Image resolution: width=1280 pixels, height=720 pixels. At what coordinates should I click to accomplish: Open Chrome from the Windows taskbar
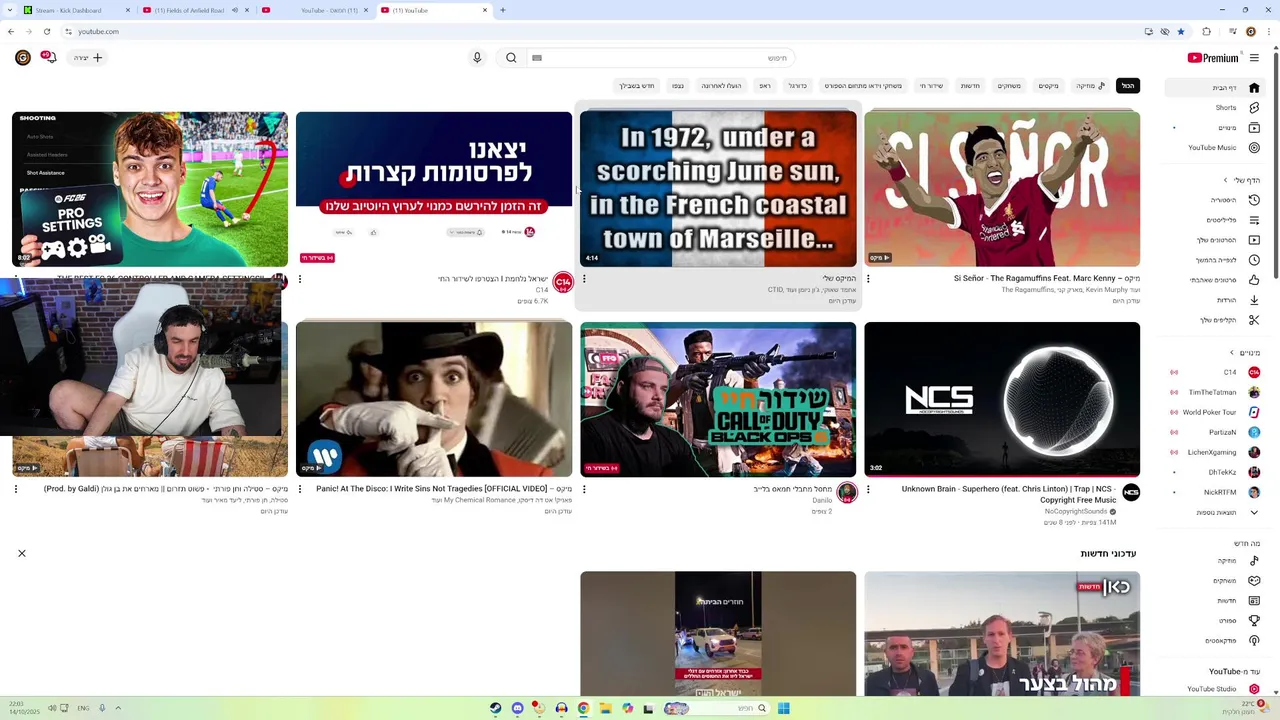tap(583, 708)
